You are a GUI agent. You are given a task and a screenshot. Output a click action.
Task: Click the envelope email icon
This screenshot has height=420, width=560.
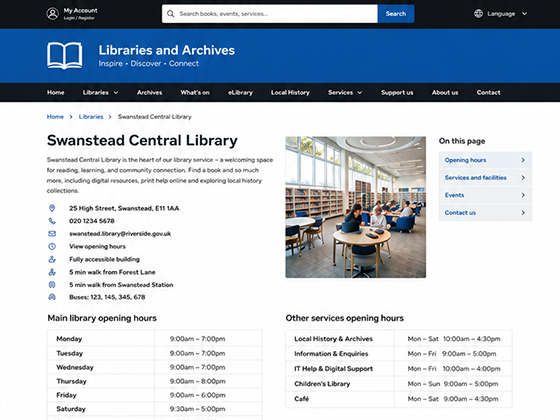coord(52,234)
